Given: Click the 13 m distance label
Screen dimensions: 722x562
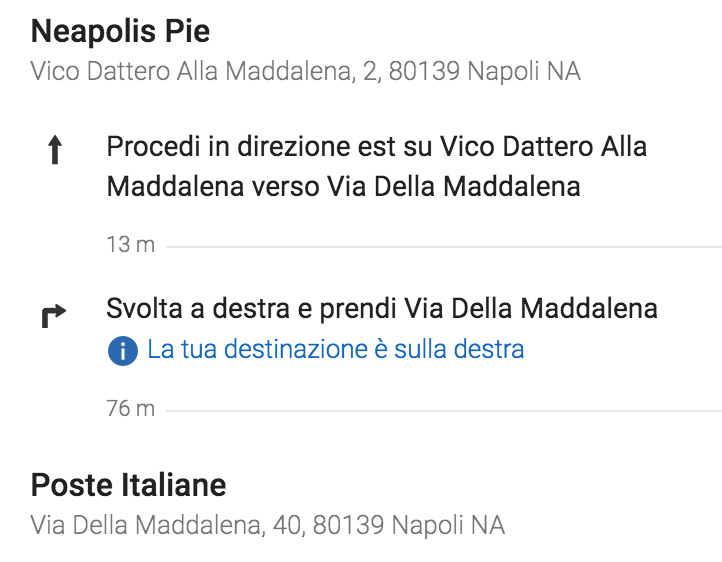Looking at the screenshot, I should [x=131, y=244].
